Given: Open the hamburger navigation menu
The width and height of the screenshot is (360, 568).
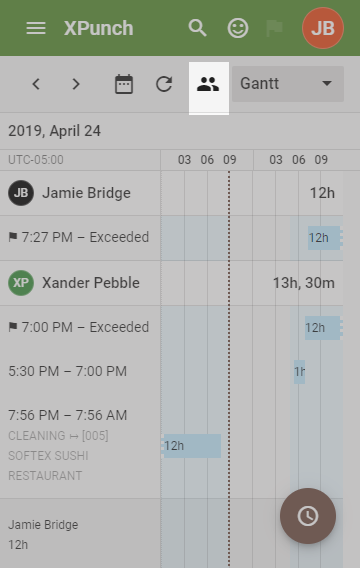Looking at the screenshot, I should 36,28.
